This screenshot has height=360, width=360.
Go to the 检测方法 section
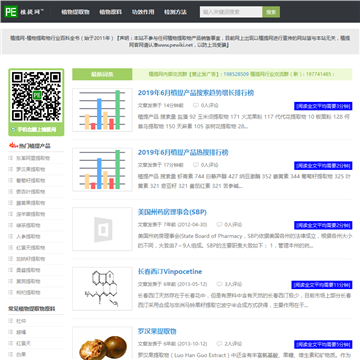(175, 12)
